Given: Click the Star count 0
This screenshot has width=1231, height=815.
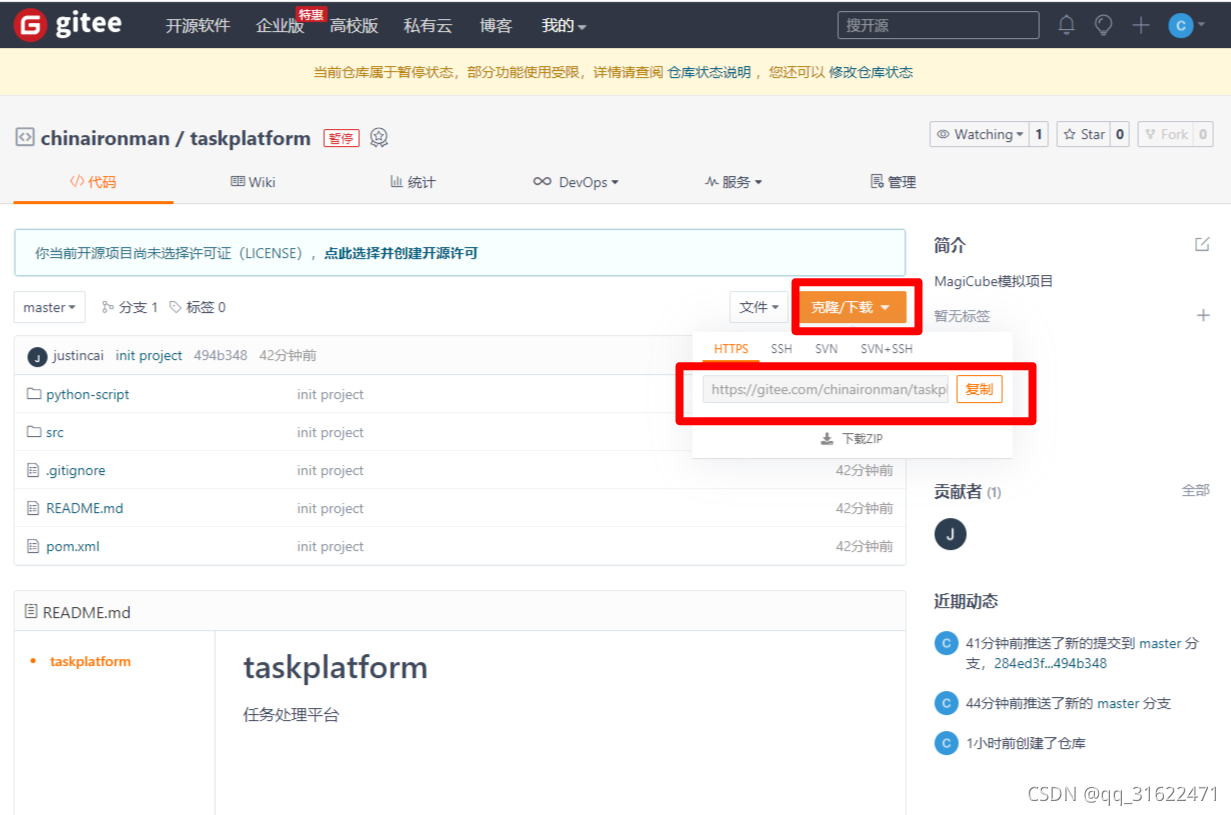Looking at the screenshot, I should (x=1120, y=134).
